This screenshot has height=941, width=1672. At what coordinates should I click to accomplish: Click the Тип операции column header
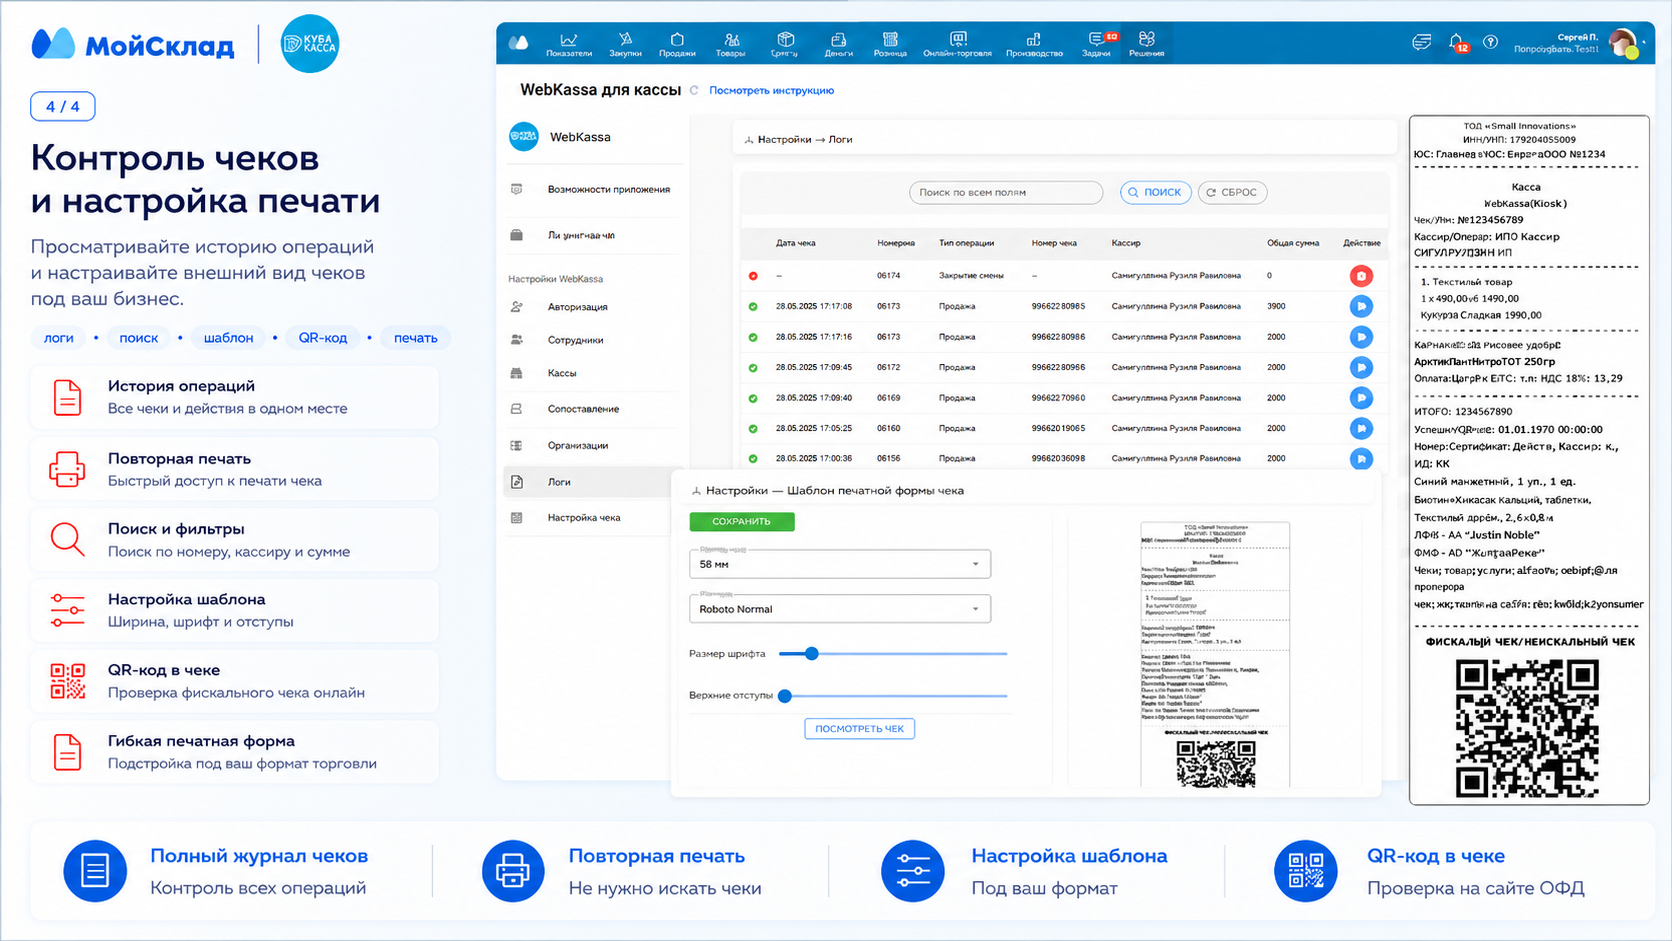[x=967, y=243]
